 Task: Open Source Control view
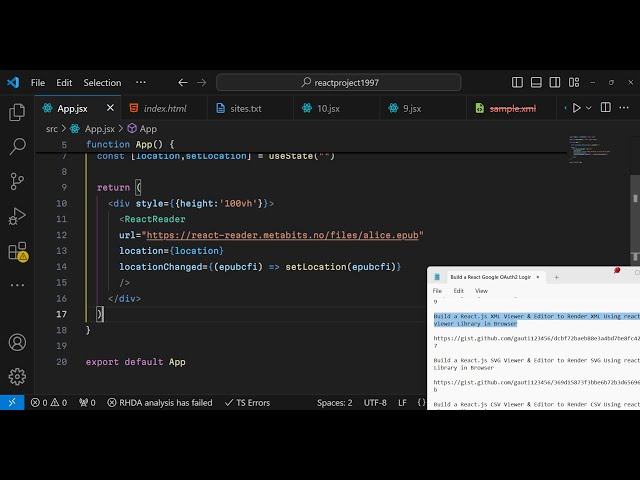[x=17, y=181]
